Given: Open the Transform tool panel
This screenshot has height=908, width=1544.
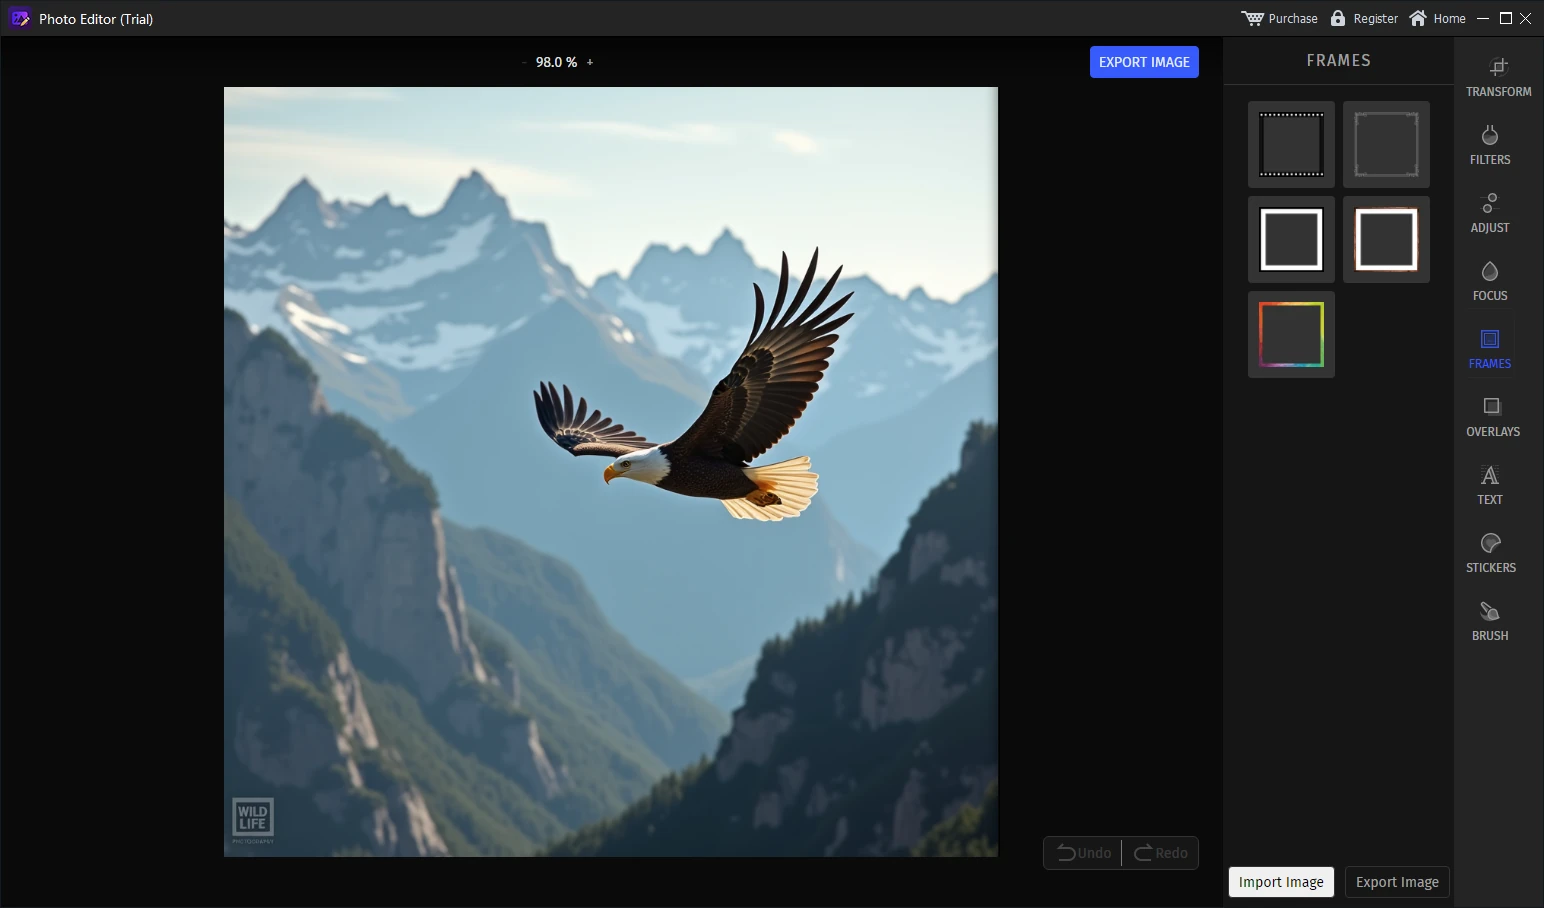Looking at the screenshot, I should pyautogui.click(x=1498, y=77).
